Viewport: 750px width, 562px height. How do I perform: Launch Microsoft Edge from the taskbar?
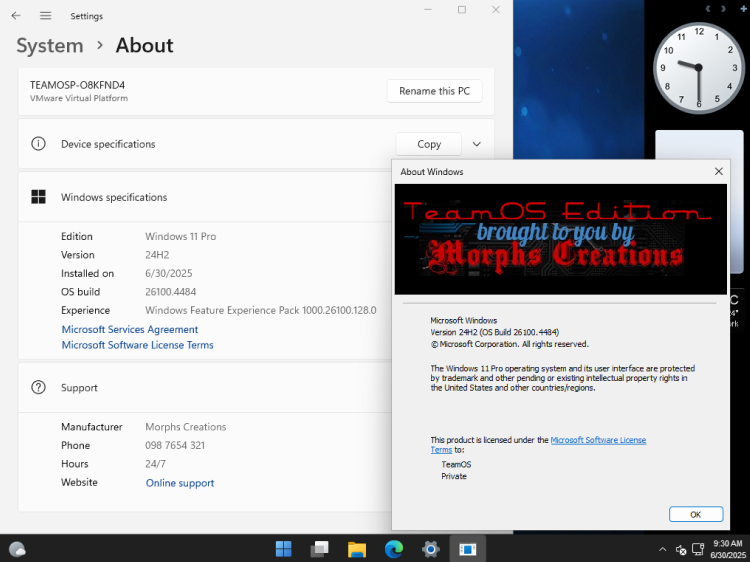tap(394, 549)
